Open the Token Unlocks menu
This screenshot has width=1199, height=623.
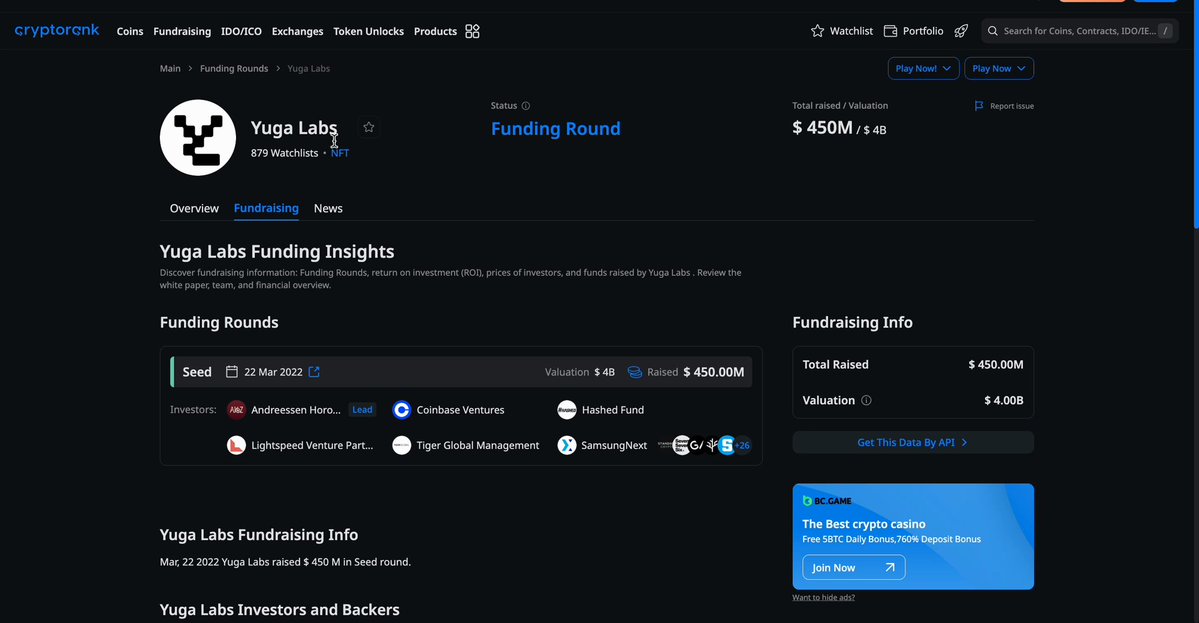click(369, 31)
